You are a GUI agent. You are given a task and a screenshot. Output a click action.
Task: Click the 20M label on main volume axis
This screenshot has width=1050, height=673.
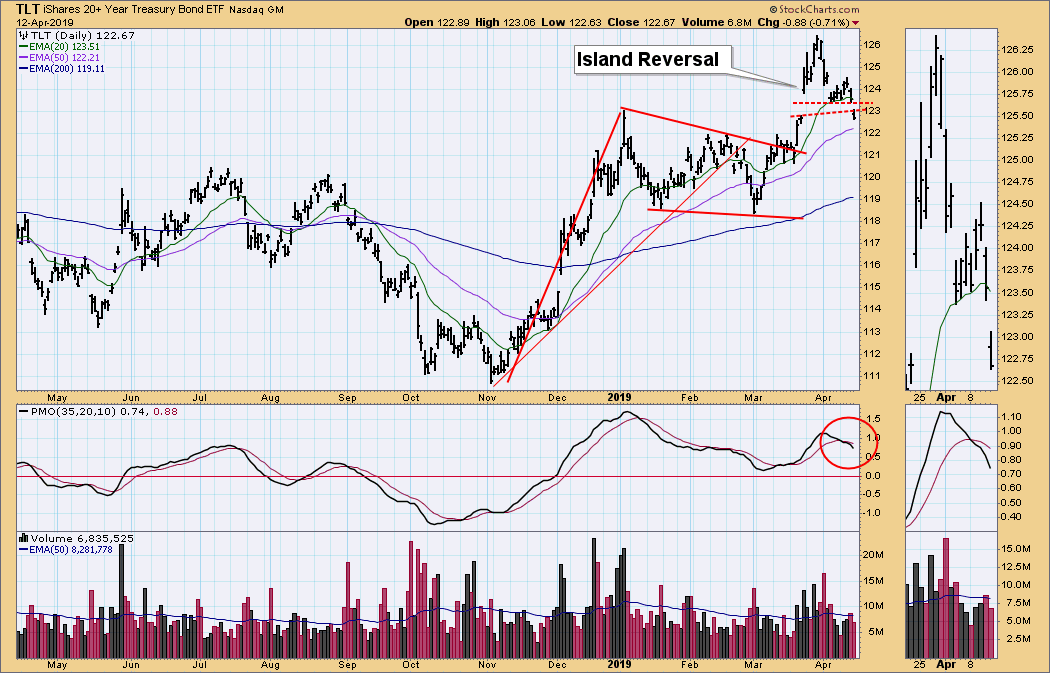click(x=873, y=554)
